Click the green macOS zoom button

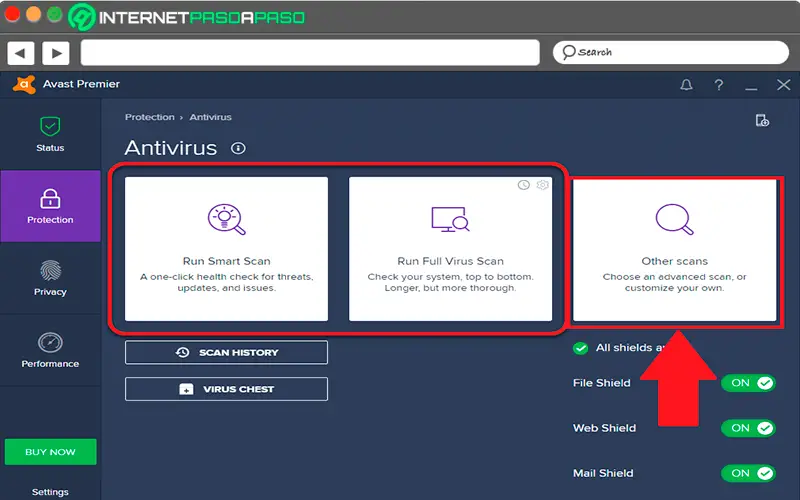55,14
